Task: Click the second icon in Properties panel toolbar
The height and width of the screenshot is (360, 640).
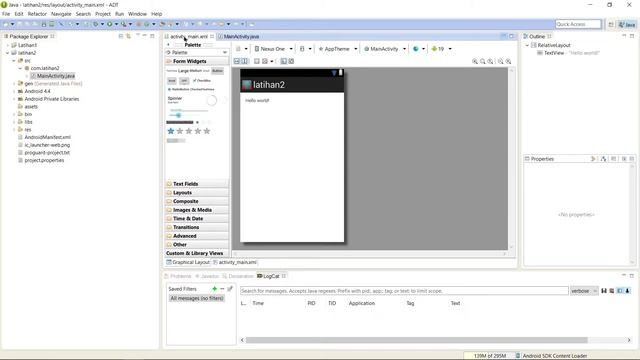Action: coord(603,159)
